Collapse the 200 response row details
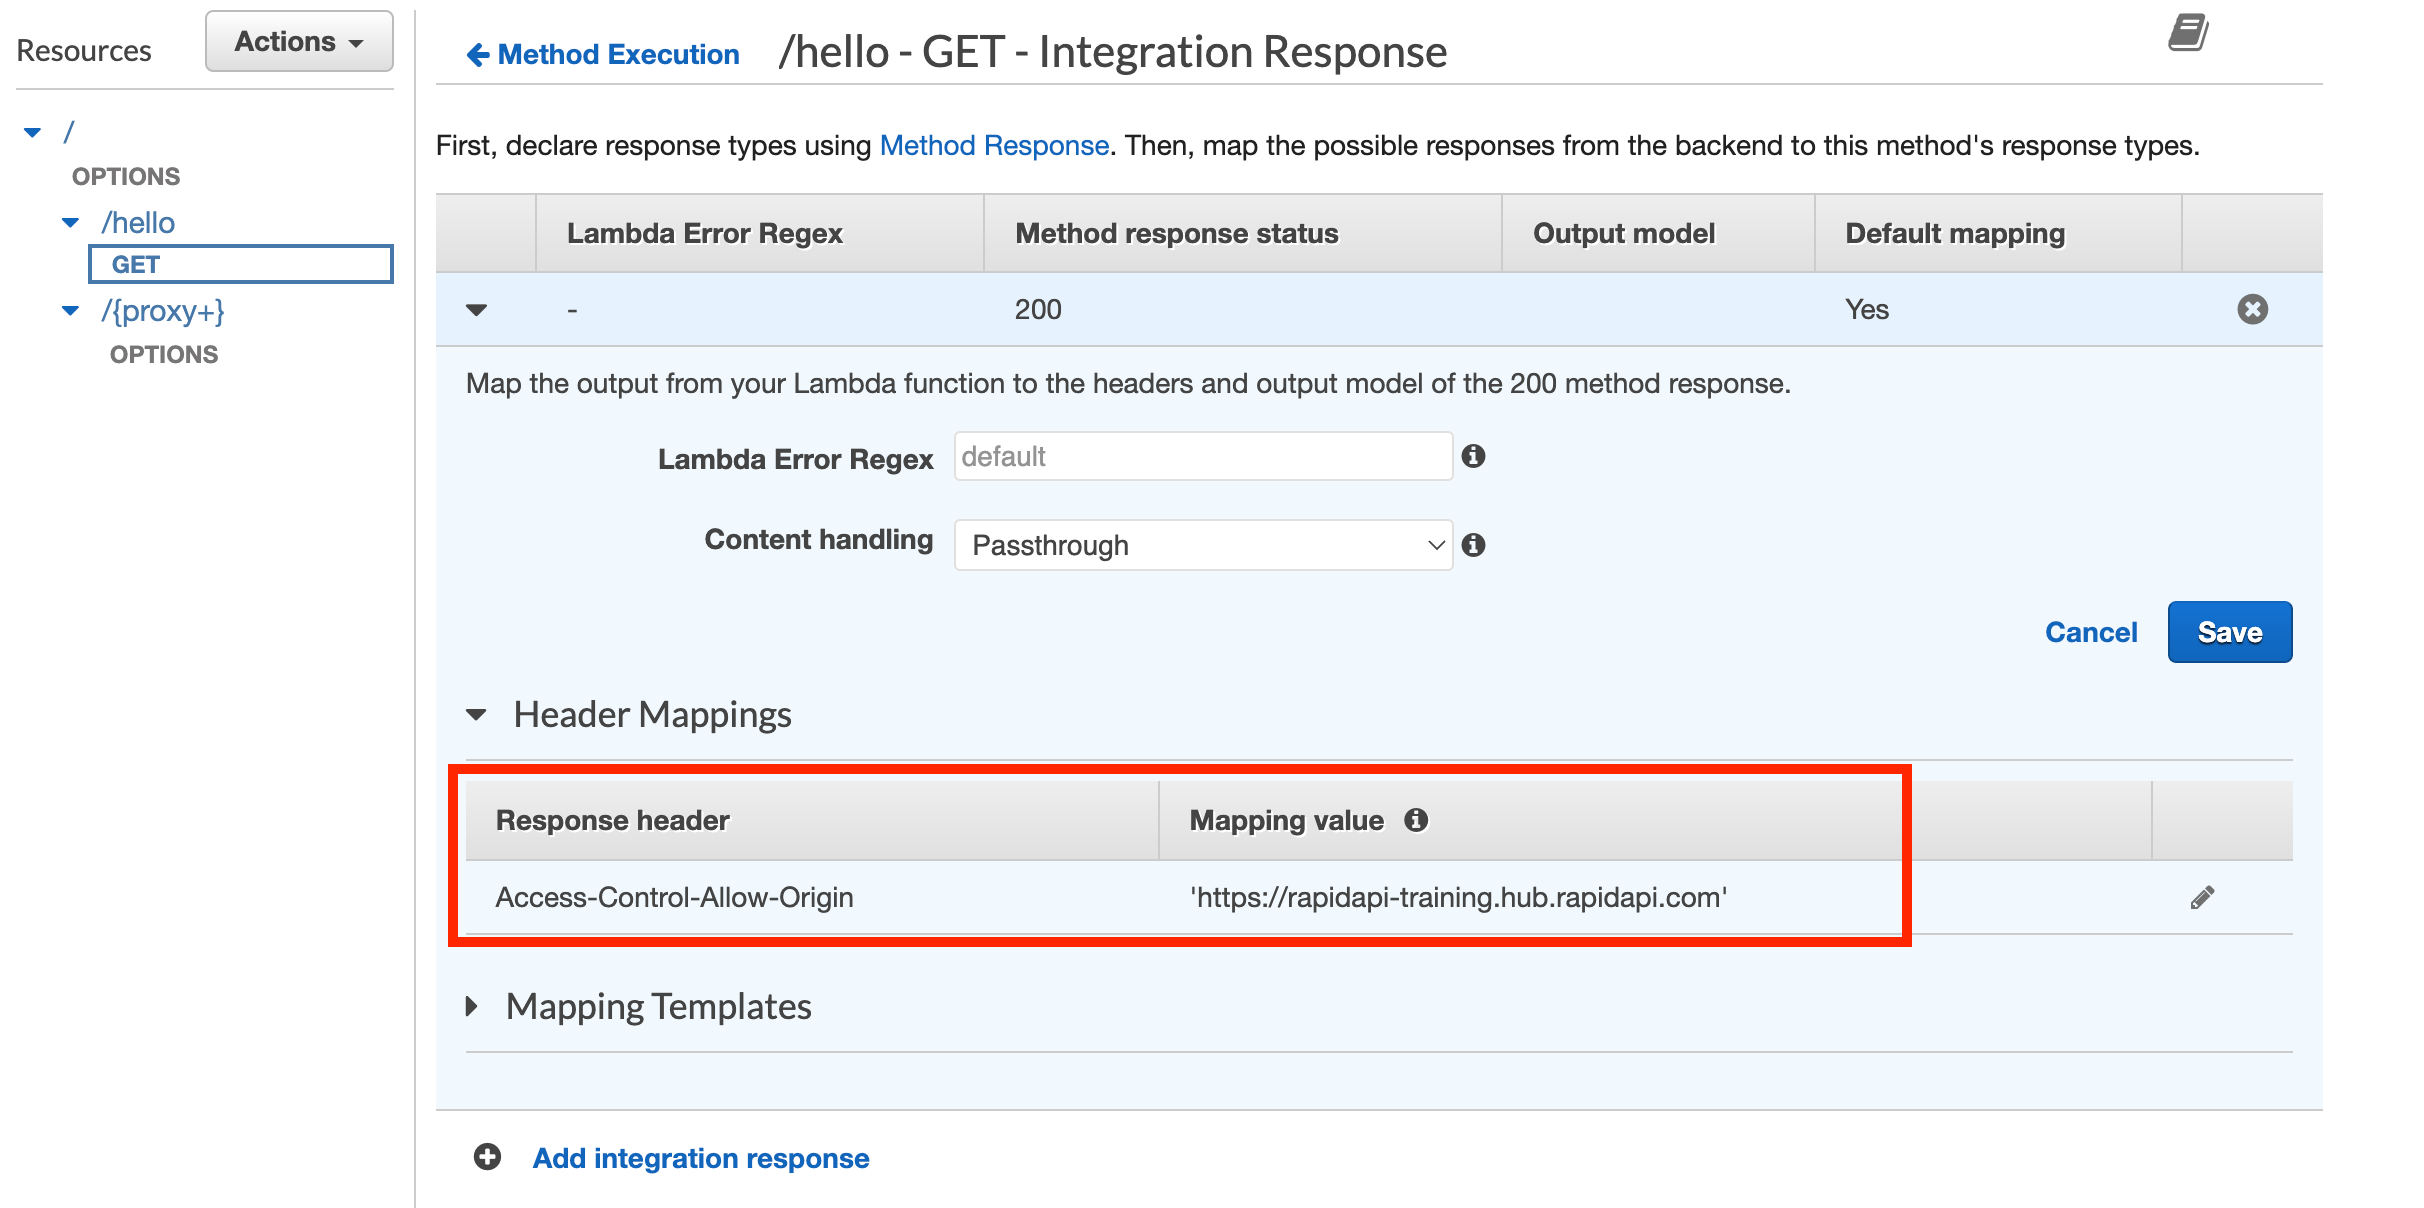Image resolution: width=2424 pixels, height=1208 pixels. (477, 310)
